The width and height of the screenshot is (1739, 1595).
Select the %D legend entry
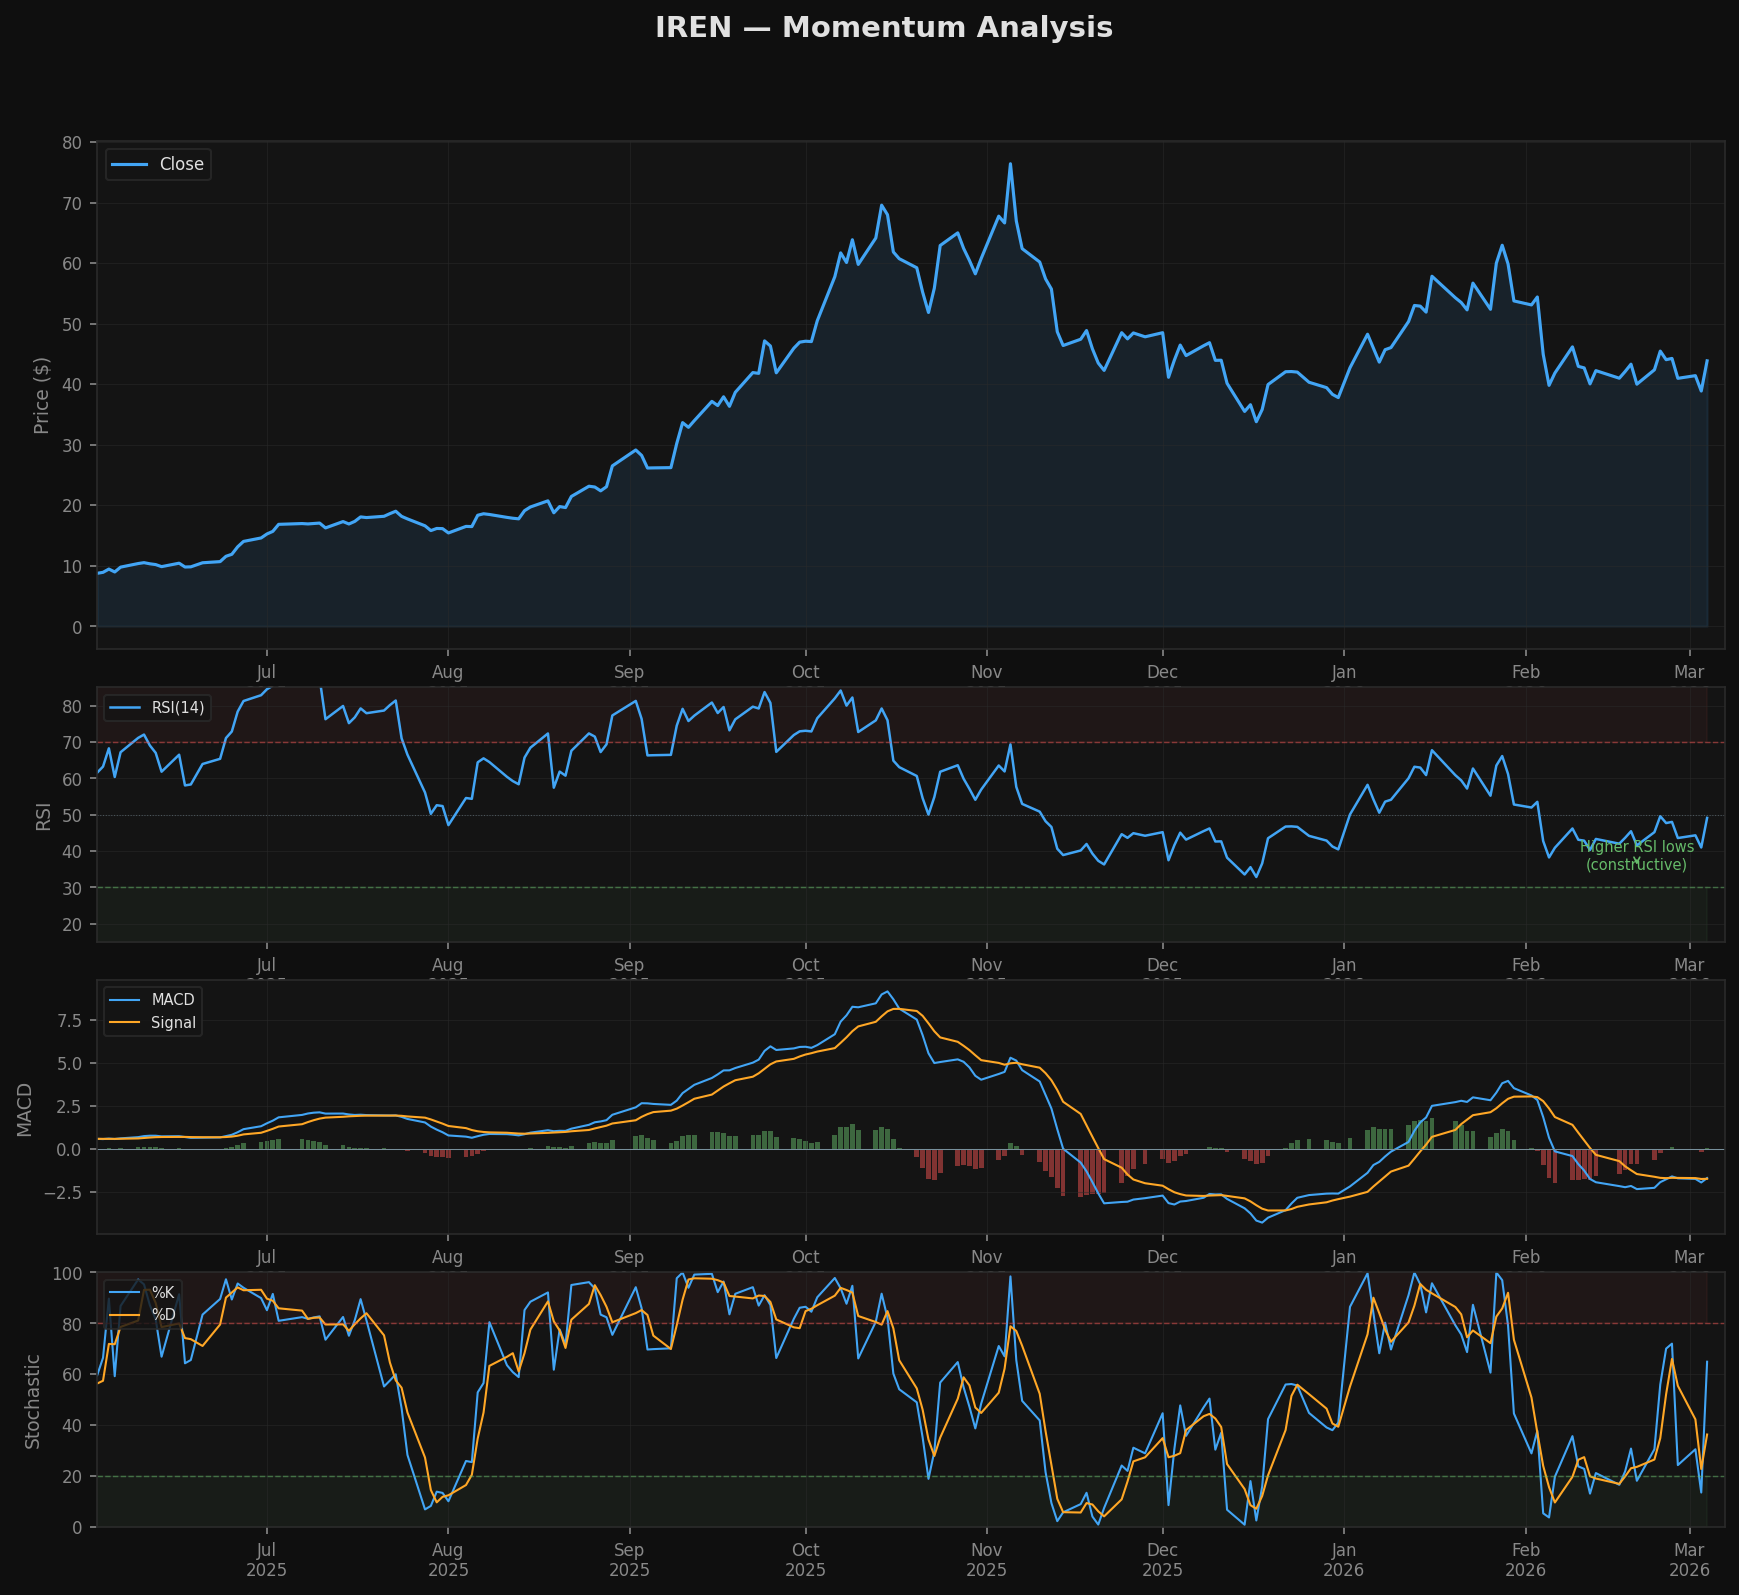click(x=162, y=1314)
